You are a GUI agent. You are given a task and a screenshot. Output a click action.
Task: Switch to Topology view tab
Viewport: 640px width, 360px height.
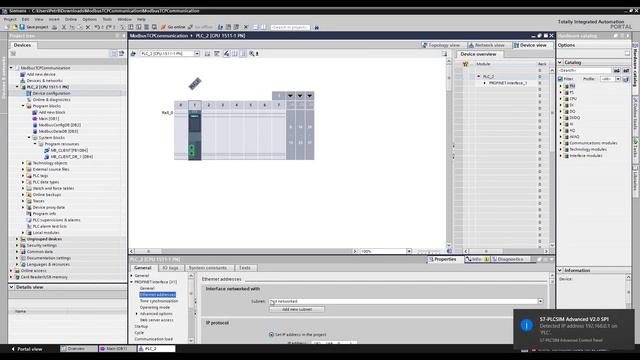[x=442, y=45]
